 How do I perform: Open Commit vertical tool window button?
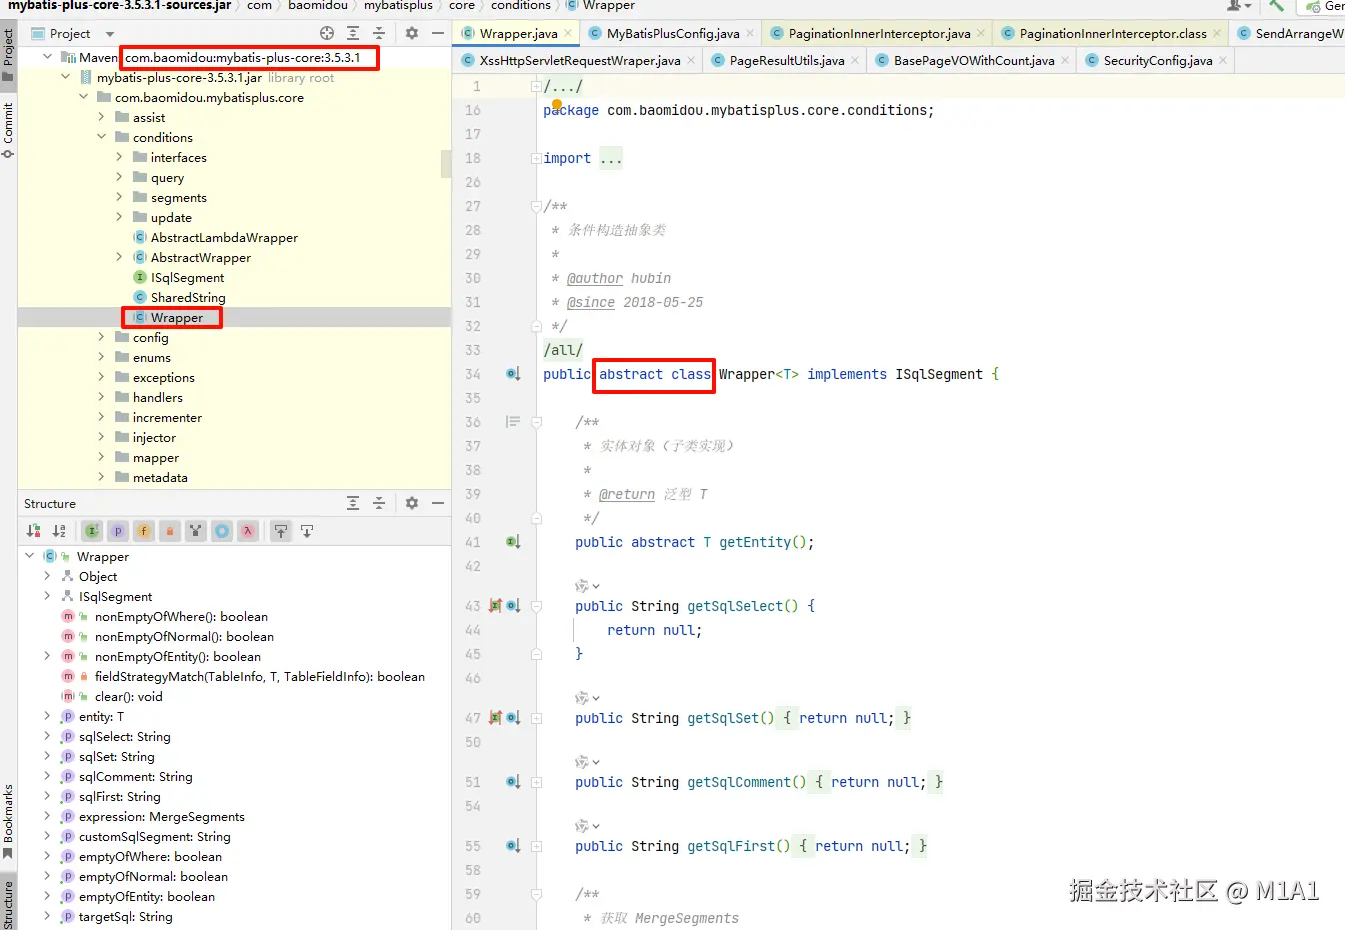(8, 129)
